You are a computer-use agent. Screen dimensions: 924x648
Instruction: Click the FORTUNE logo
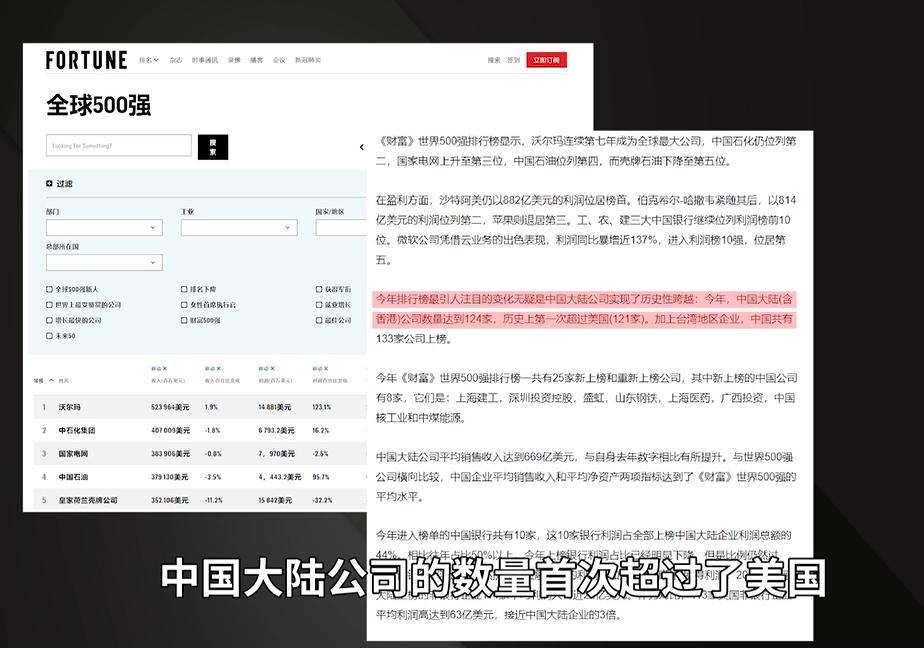tap(85, 59)
